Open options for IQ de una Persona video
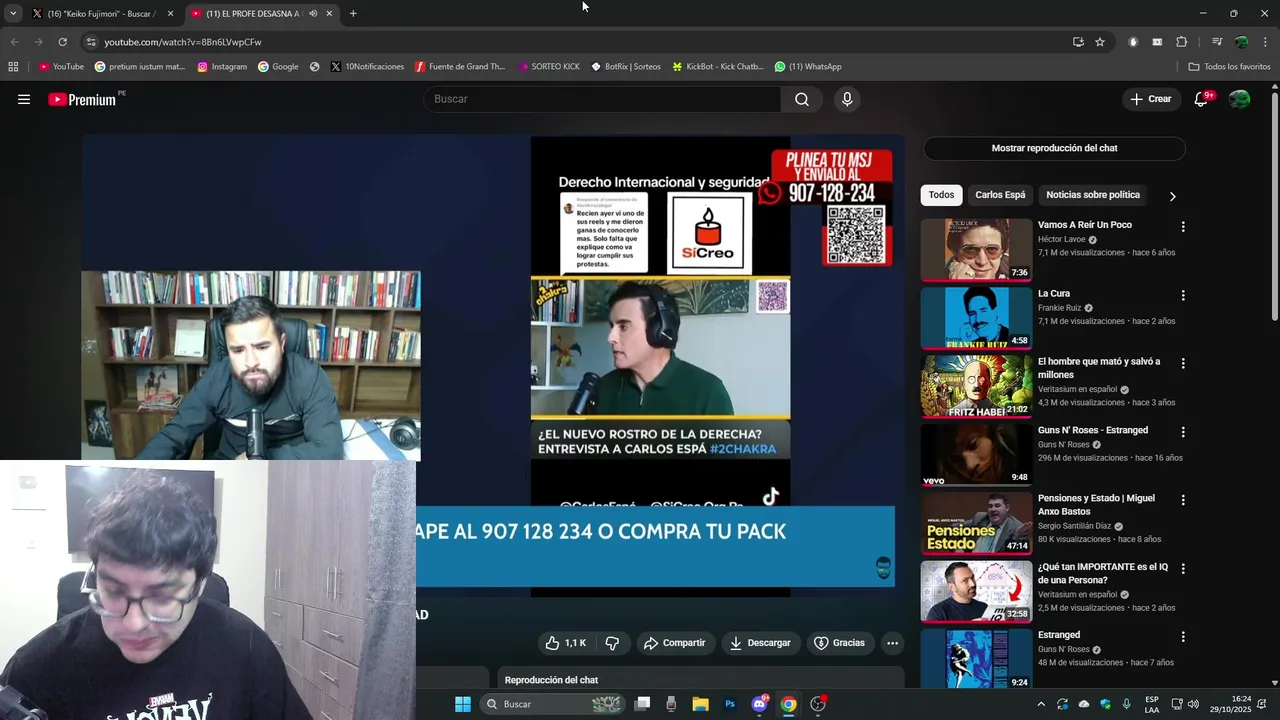 [1183, 568]
